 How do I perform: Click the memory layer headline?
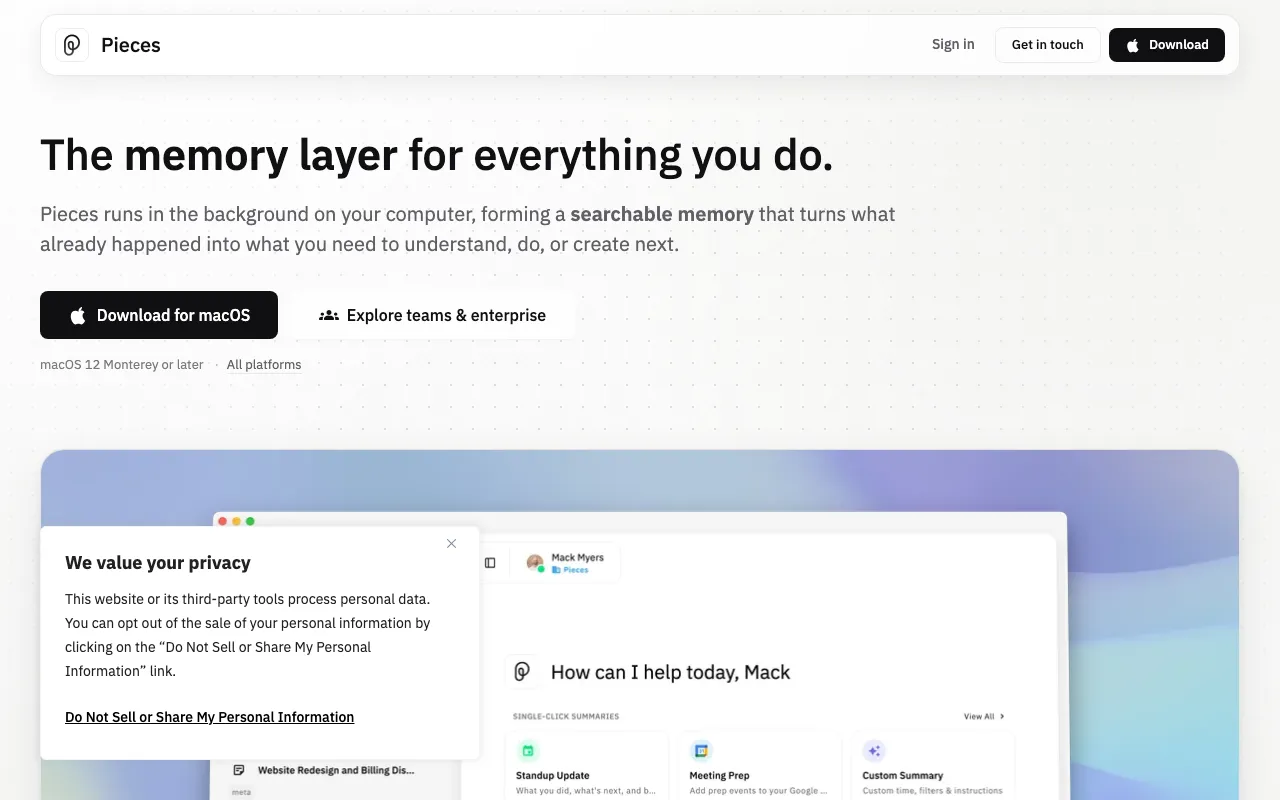pyautogui.click(x=436, y=155)
